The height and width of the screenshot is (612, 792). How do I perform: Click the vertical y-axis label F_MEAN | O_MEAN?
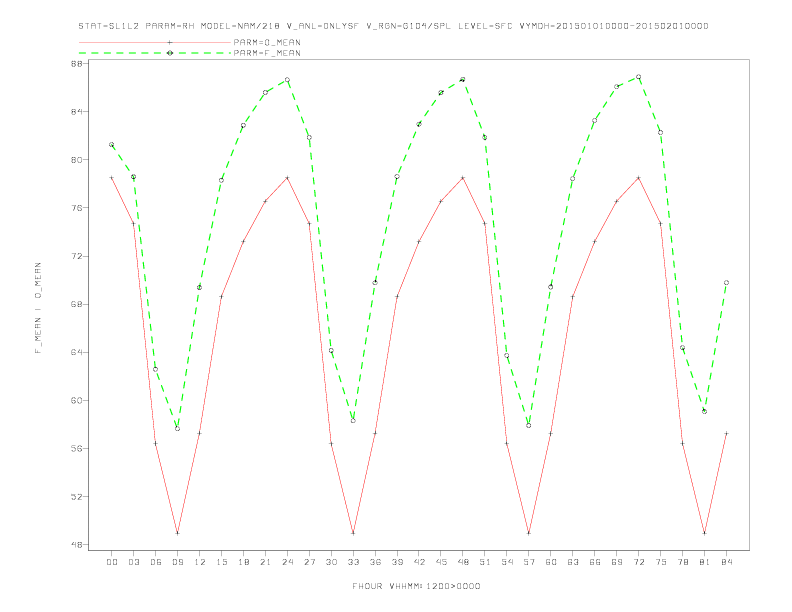pos(38,308)
